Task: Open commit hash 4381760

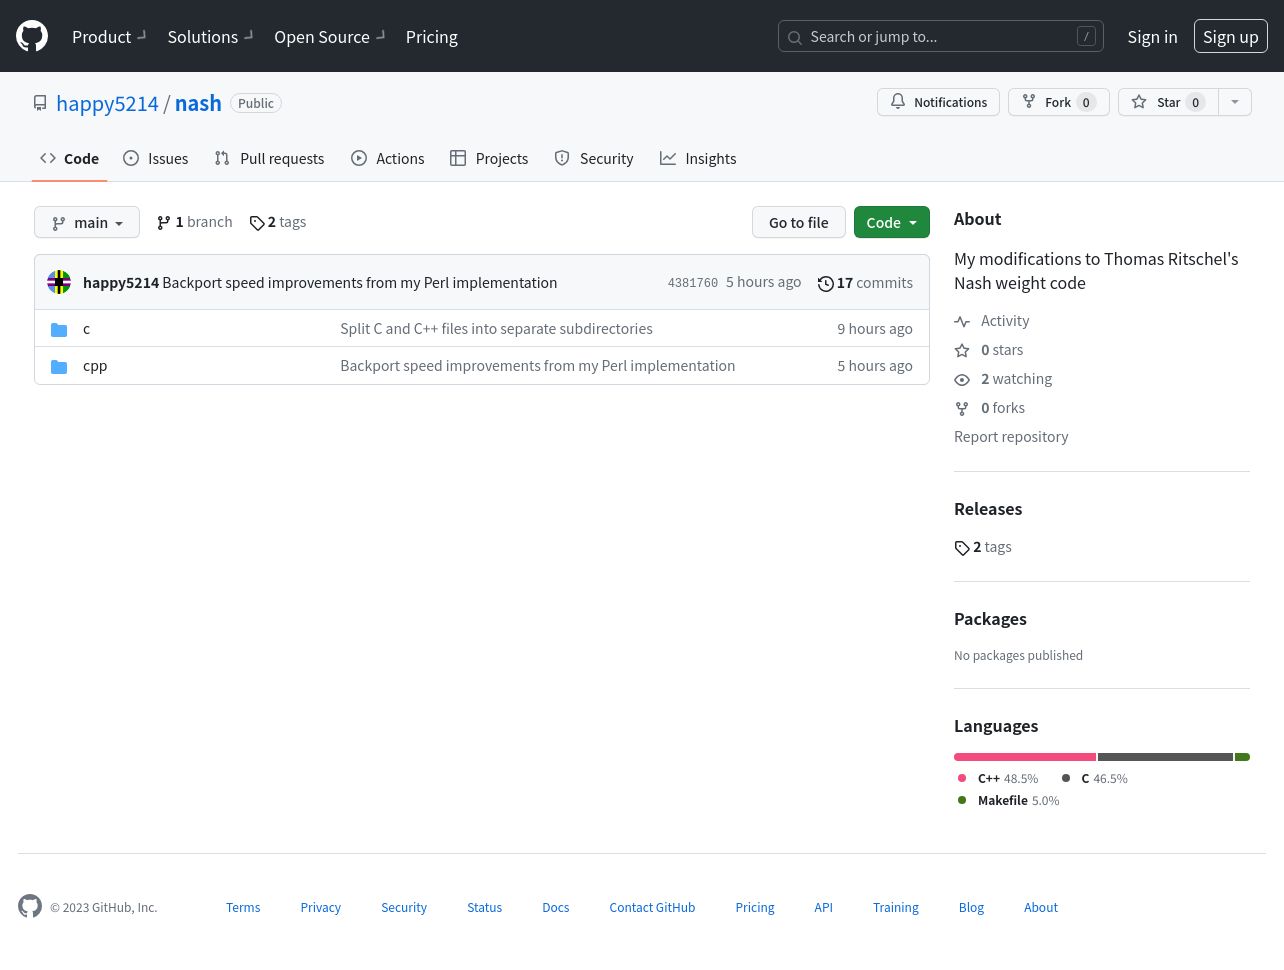Action: coord(693,283)
